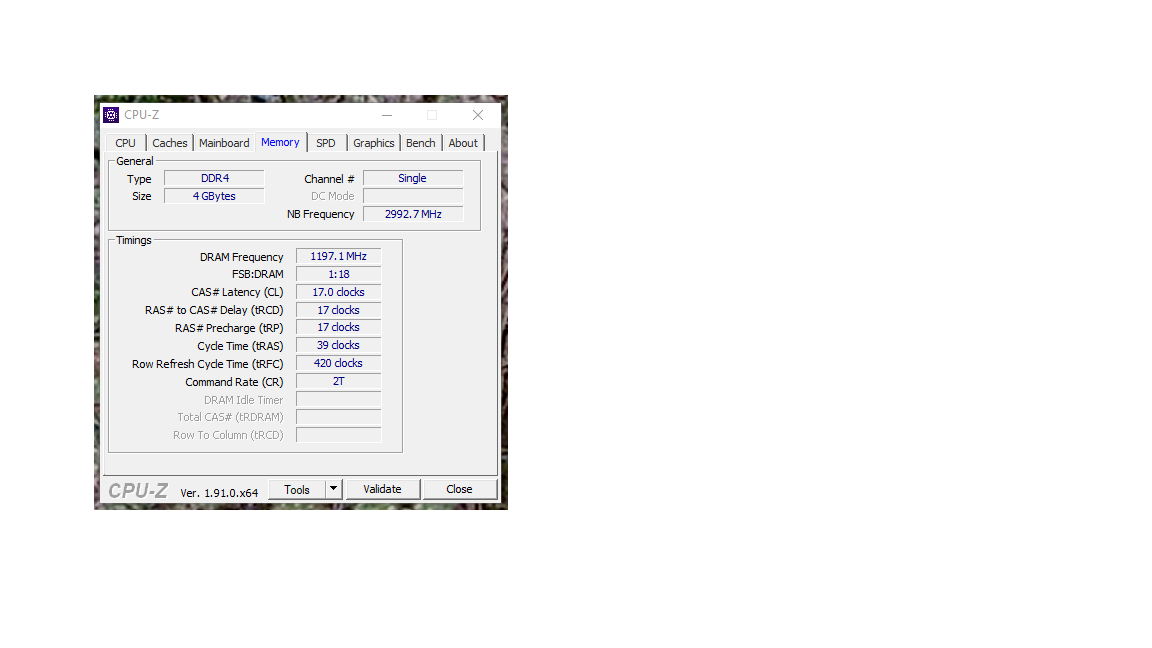This screenshot has height=648, width=1152.
Task: Click the CAS# Latency 17.0 clocks value
Action: pos(339,292)
